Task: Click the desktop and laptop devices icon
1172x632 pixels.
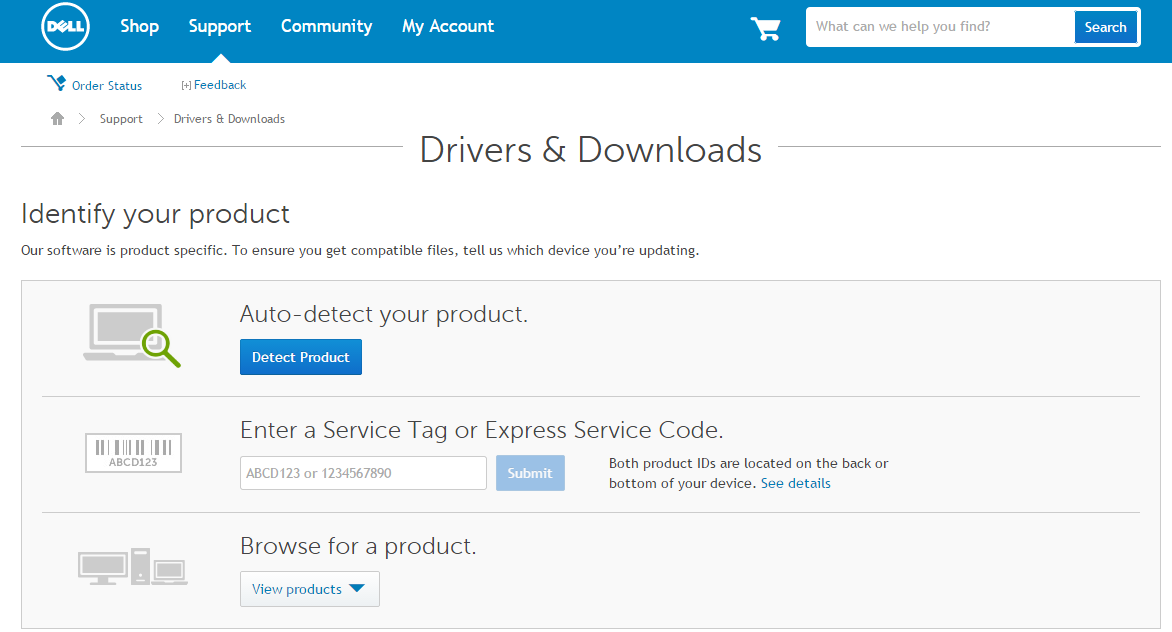Action: pos(132,566)
